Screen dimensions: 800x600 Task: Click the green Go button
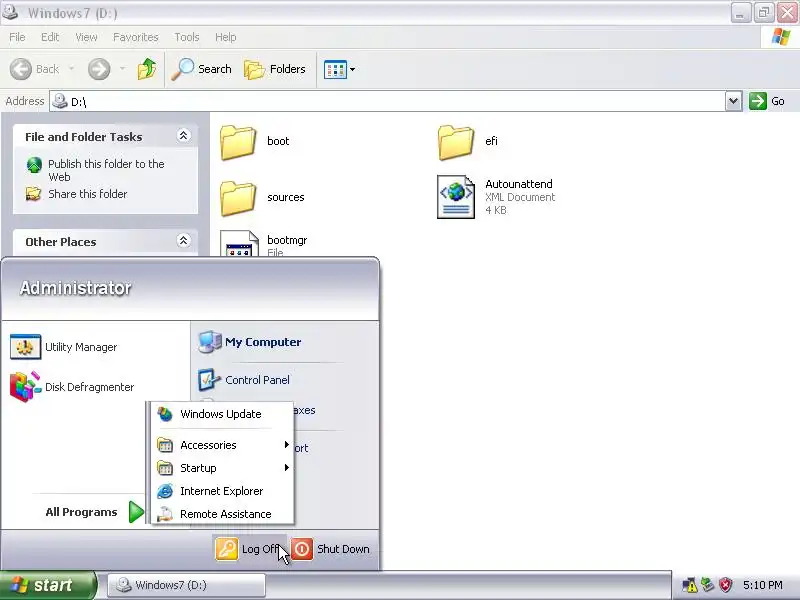click(x=767, y=101)
